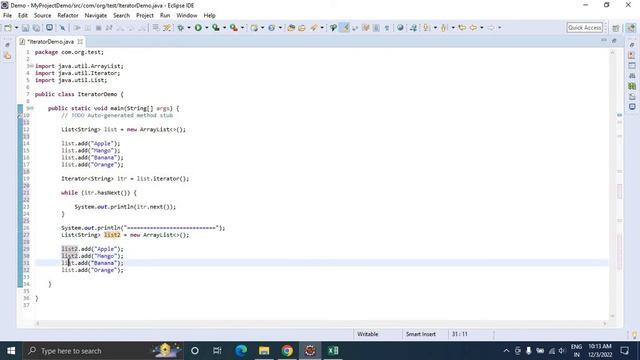Click the taskbar search box
Viewport: 640px width, 360px height.
click(103, 351)
